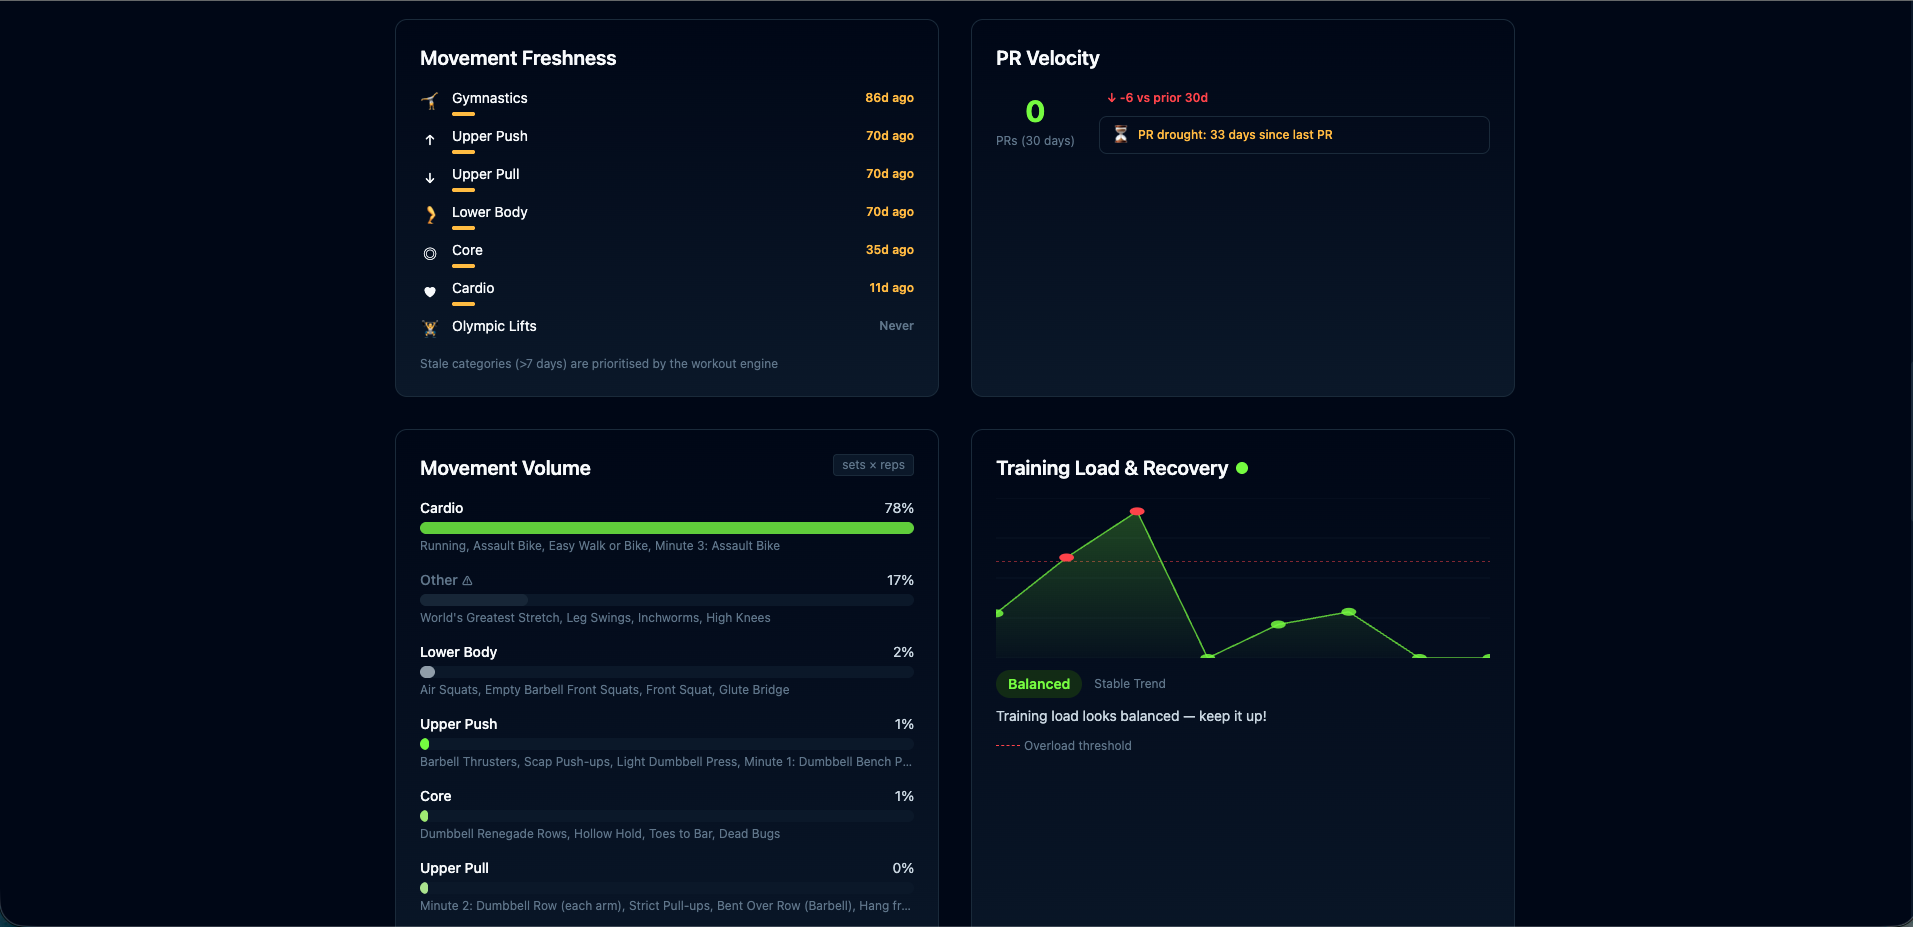Screen dimensions: 1913x927
Task: Click the Overload threshold legend
Action: pyautogui.click(x=1064, y=746)
